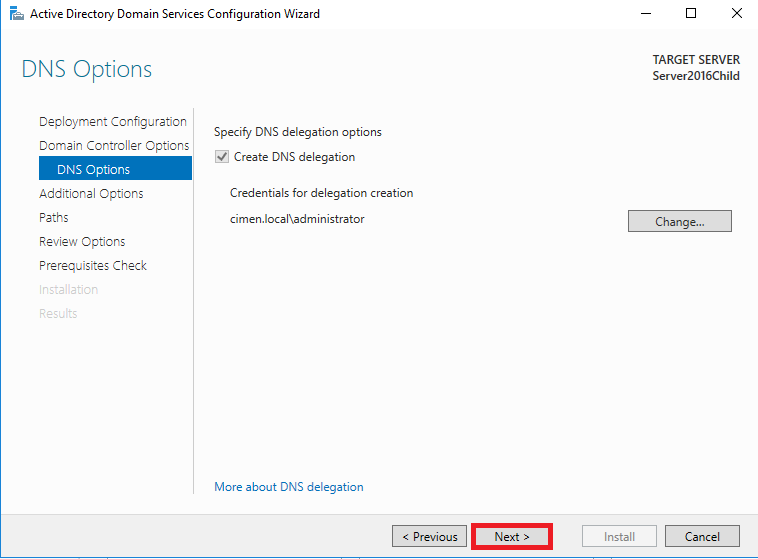Go to the Domain Controller Options page
This screenshot has width=758, height=559.
pos(114,146)
